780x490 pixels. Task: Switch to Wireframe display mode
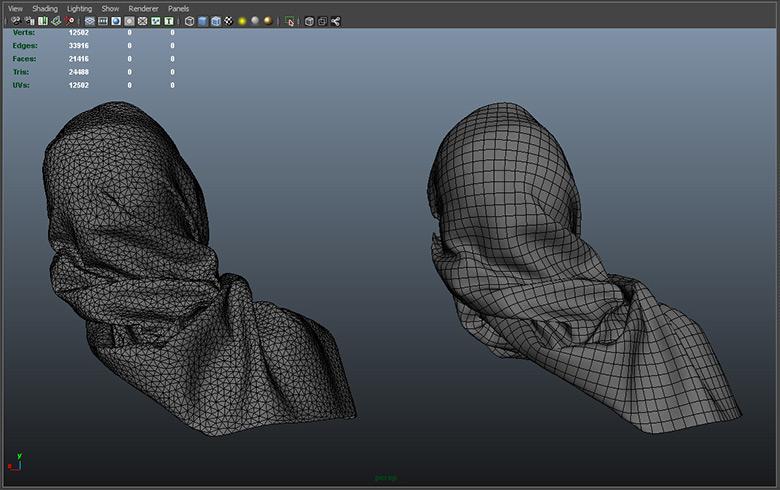pos(190,21)
